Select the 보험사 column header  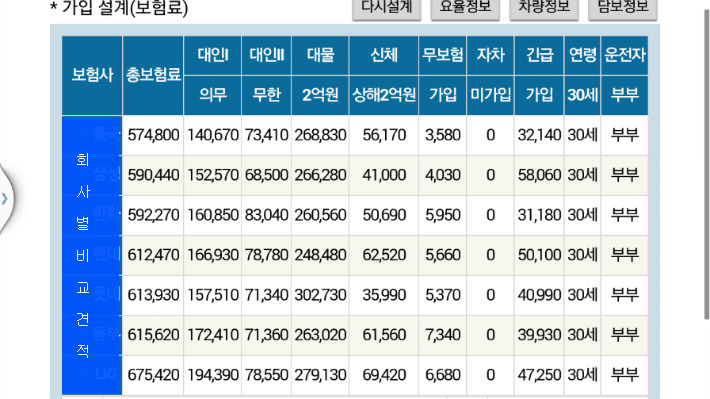click(x=92, y=75)
